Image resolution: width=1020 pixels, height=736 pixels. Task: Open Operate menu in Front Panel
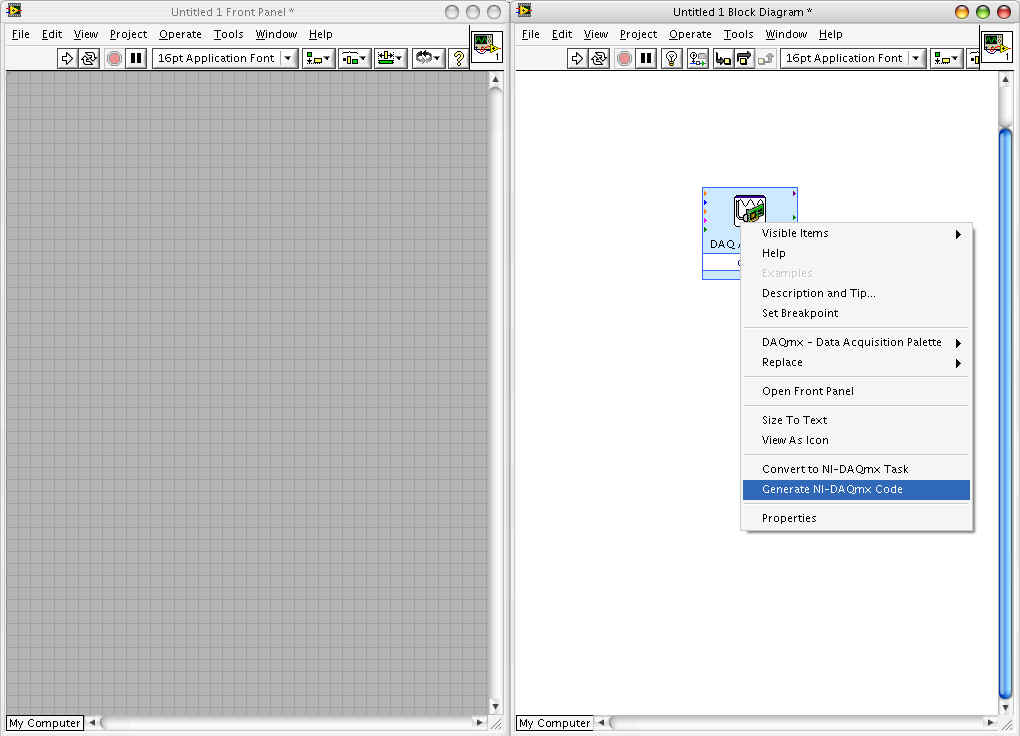pyautogui.click(x=180, y=34)
